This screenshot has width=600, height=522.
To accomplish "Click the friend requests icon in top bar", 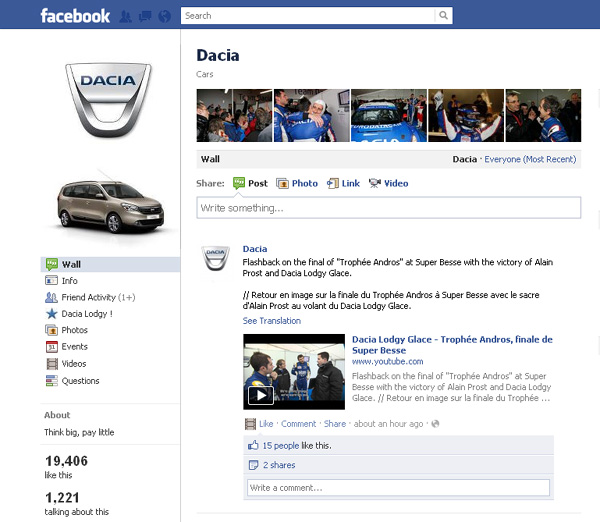I will point(126,16).
